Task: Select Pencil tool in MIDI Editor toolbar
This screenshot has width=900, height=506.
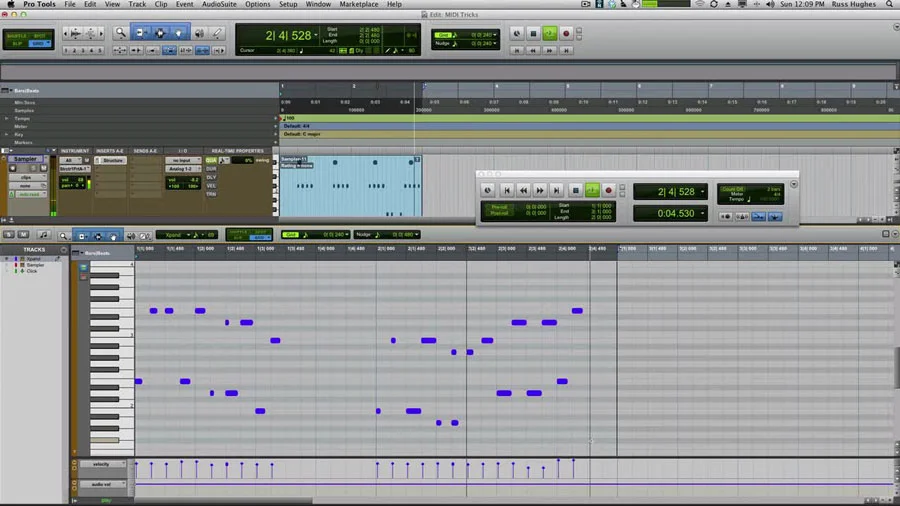Action: [145, 236]
